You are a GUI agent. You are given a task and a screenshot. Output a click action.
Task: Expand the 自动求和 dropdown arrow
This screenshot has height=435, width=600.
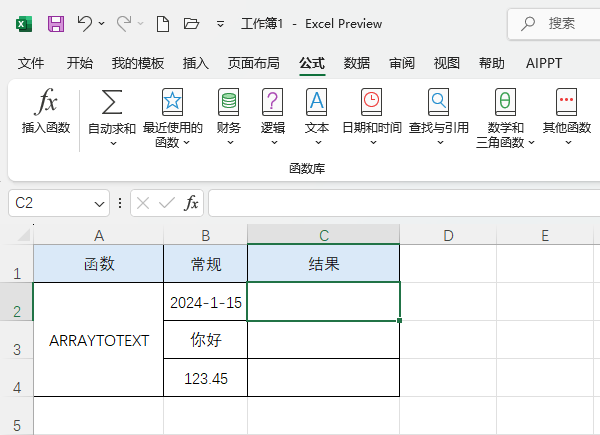pos(113,144)
